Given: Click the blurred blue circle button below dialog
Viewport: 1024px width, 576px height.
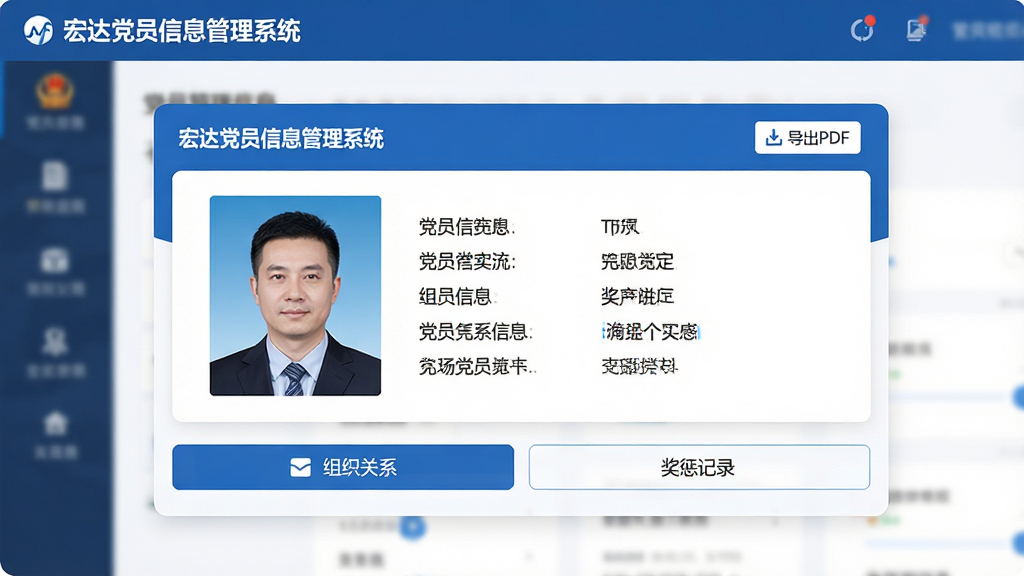Looking at the screenshot, I should tap(413, 526).
